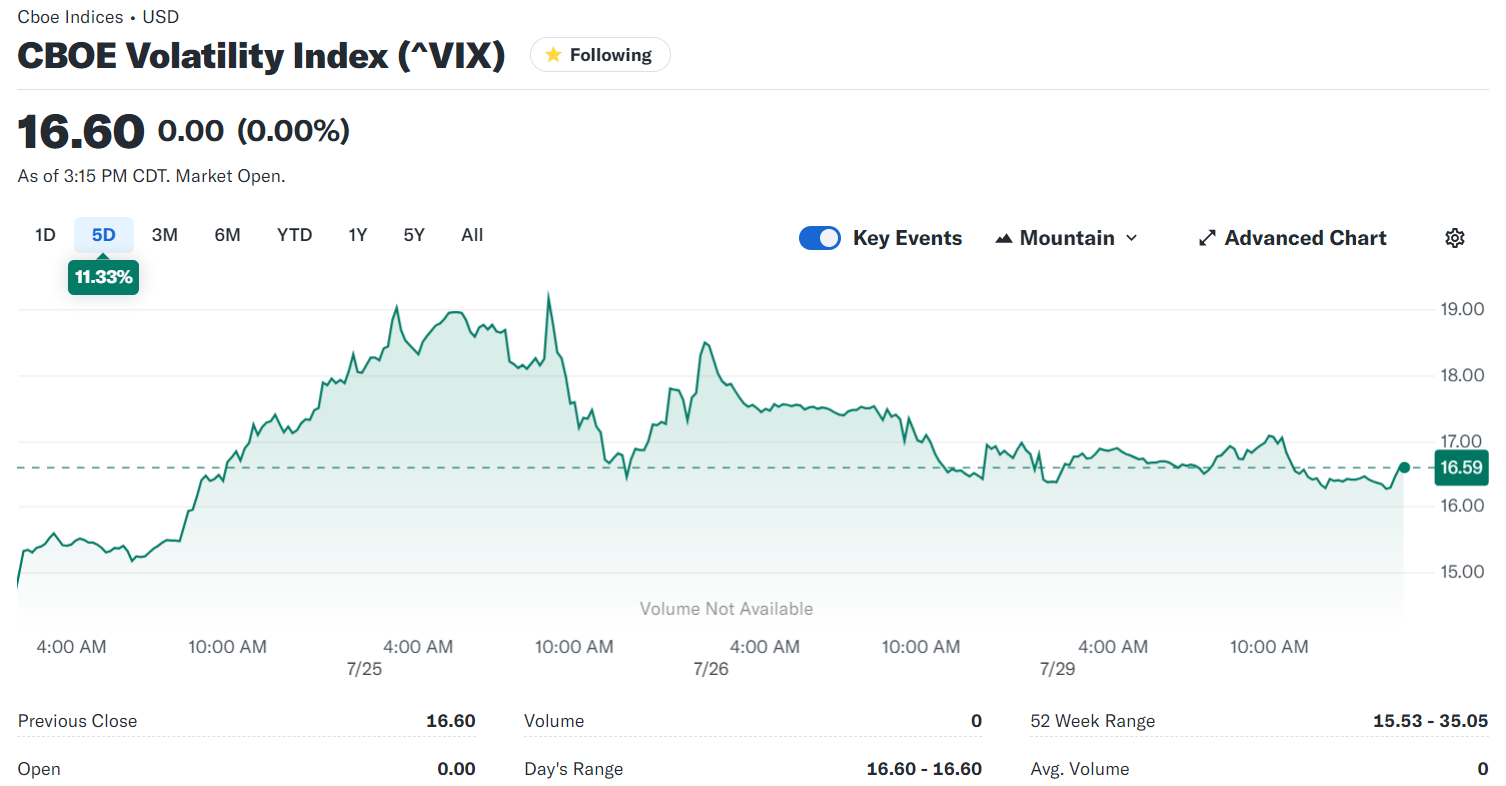Click the 7/25 date axis label
Viewport: 1506px width, 786px height.
[x=364, y=669]
